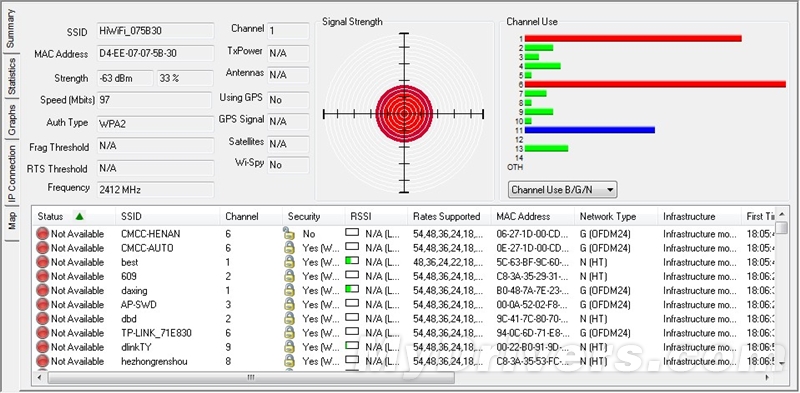Image resolution: width=800 pixels, height=393 pixels.
Task: Click the green sort arrow in Status header
Action: coord(79,216)
